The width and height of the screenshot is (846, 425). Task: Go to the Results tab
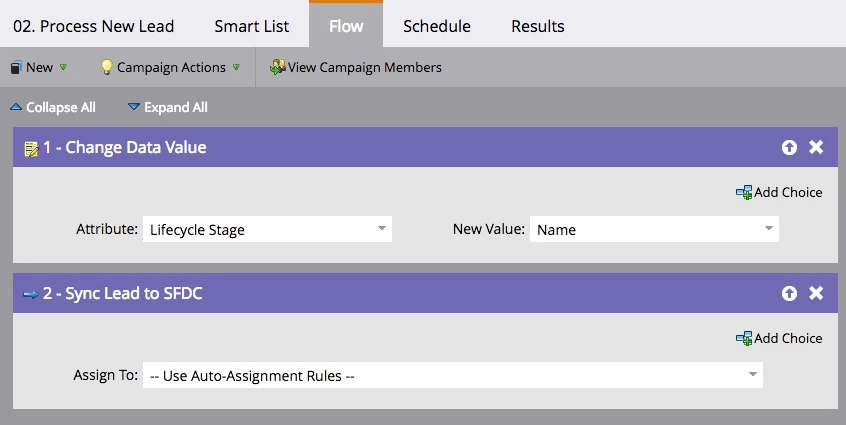pos(537,26)
